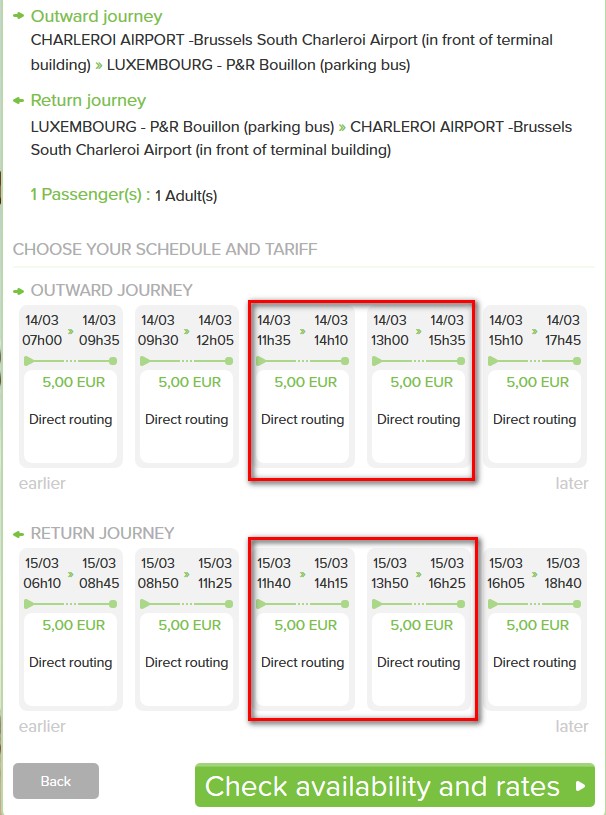Select outward 07h00 to 09h35 schedule card

point(71,387)
